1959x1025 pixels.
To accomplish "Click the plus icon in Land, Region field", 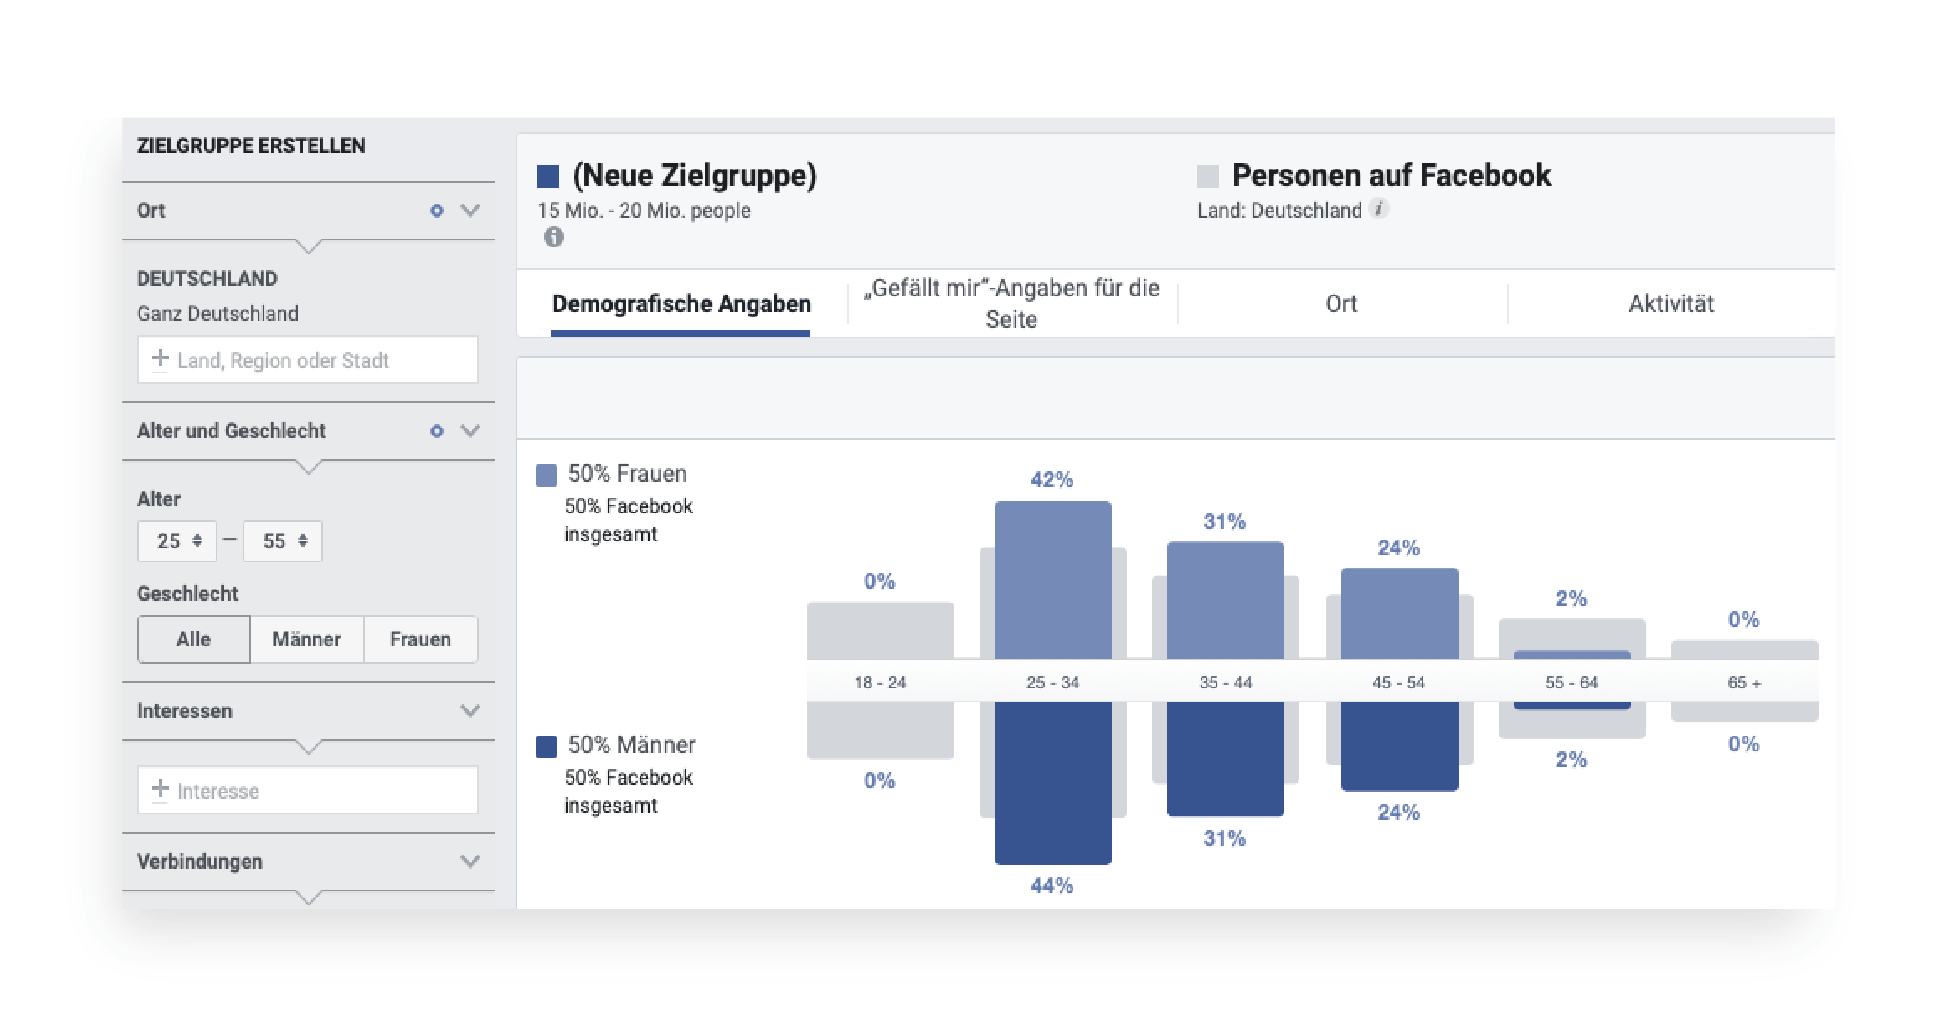I will click(x=160, y=358).
